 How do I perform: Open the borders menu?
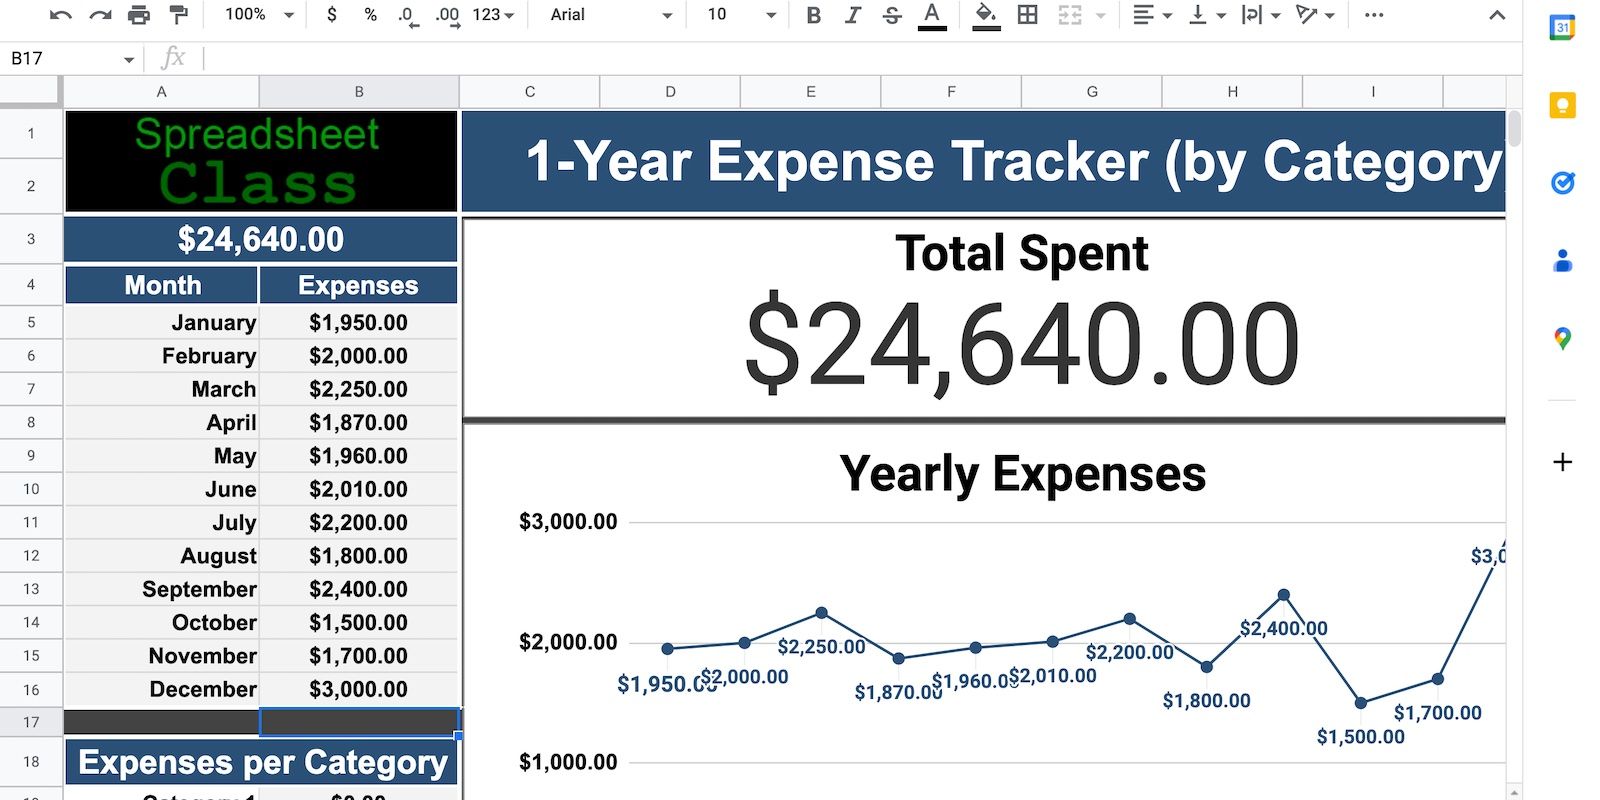pos(1027,15)
